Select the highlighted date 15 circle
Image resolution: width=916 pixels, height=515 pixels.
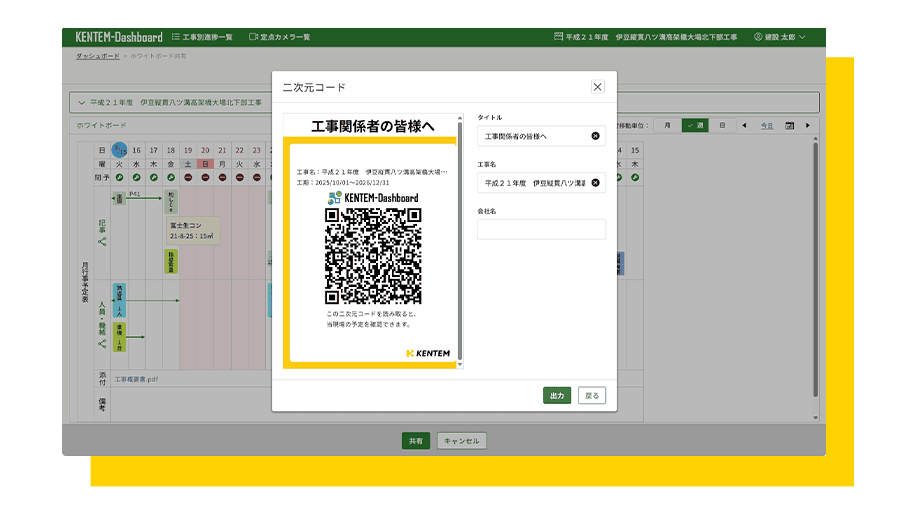point(120,149)
